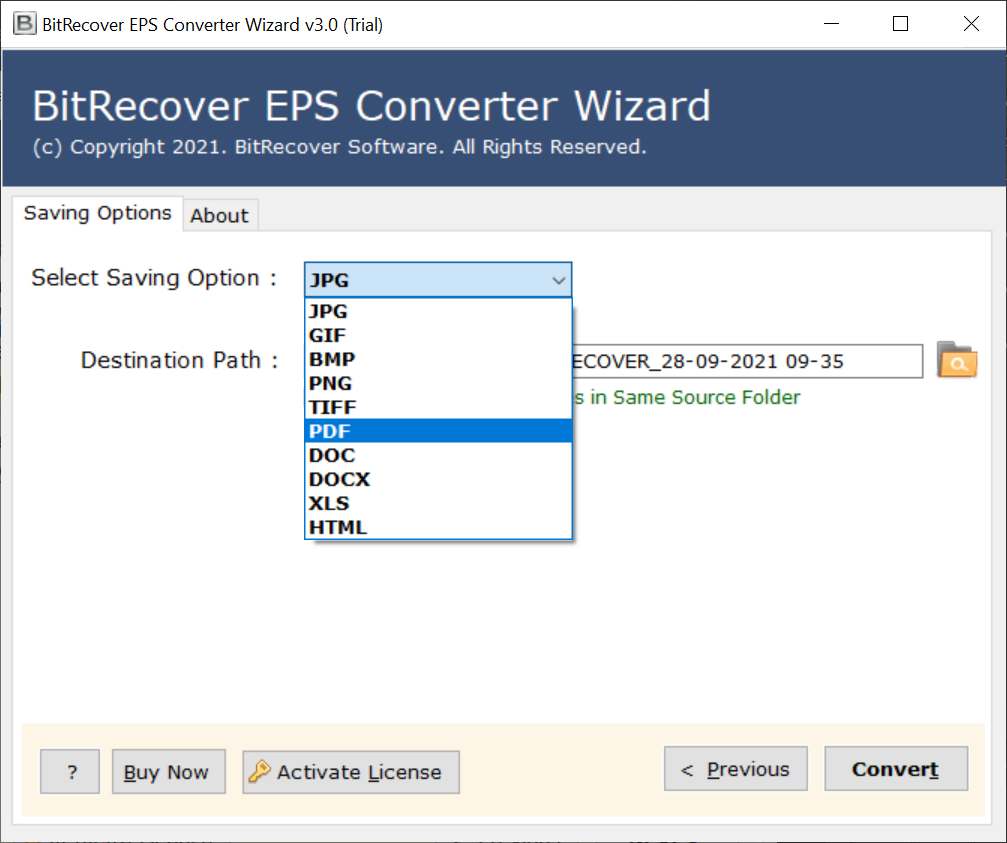The height and width of the screenshot is (843, 1007).
Task: Choose BMP from the format list
Action: pyautogui.click(x=438, y=359)
